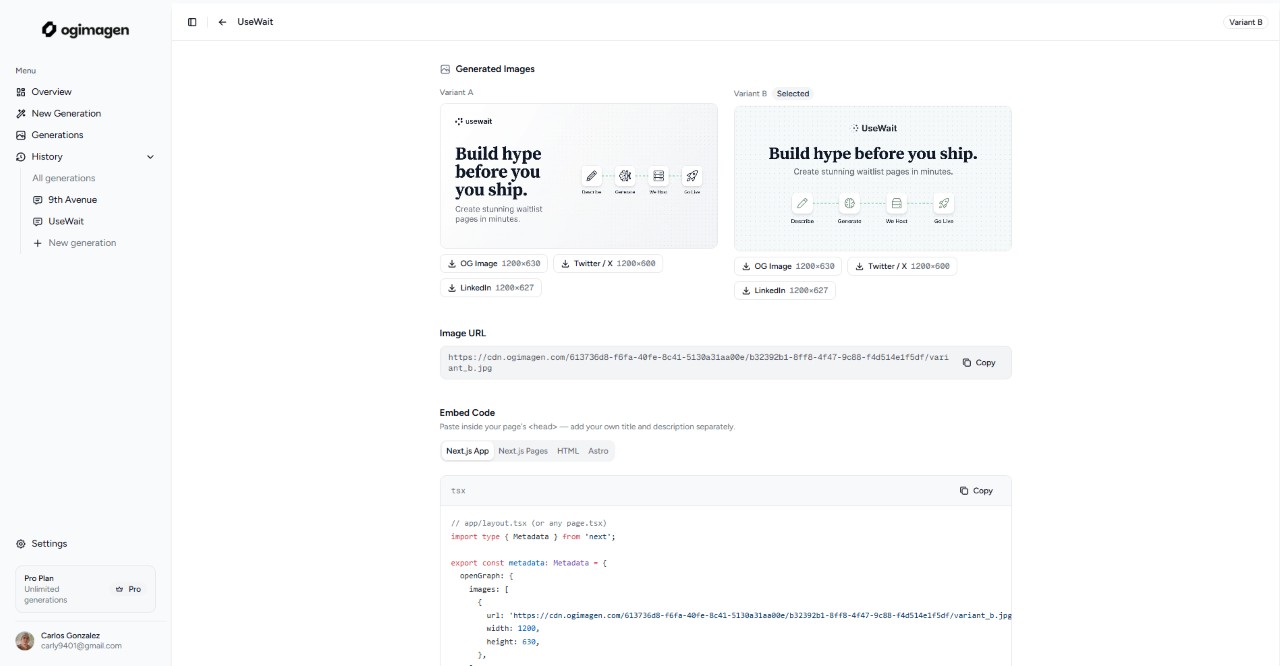1280x666 pixels.
Task: Select the Variant A preview thumbnail
Action: (578, 176)
